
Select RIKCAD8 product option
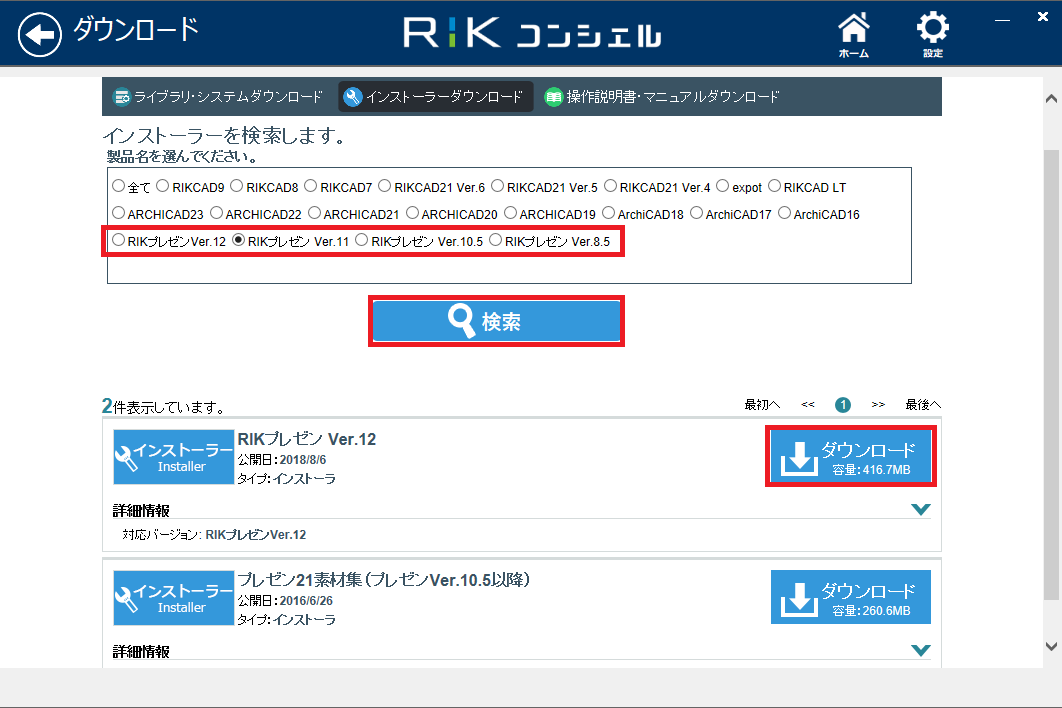pyautogui.click(x=236, y=186)
